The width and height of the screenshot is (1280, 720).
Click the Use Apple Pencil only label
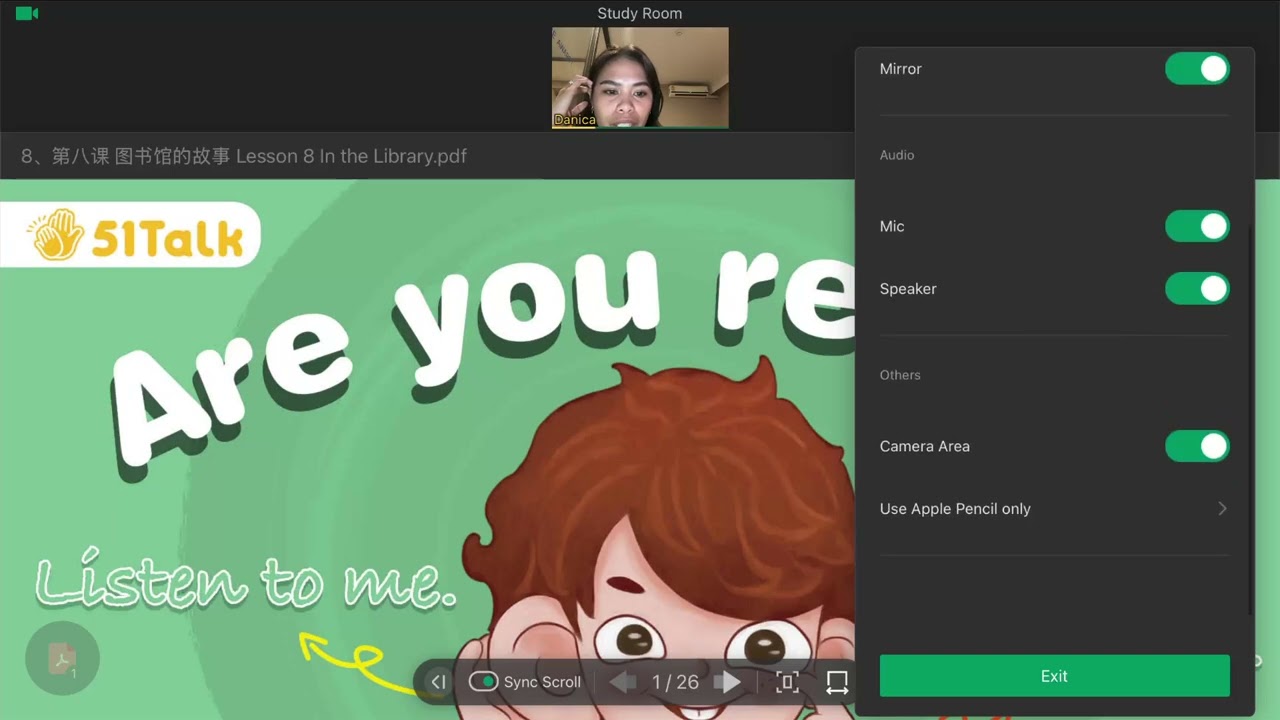coord(955,509)
